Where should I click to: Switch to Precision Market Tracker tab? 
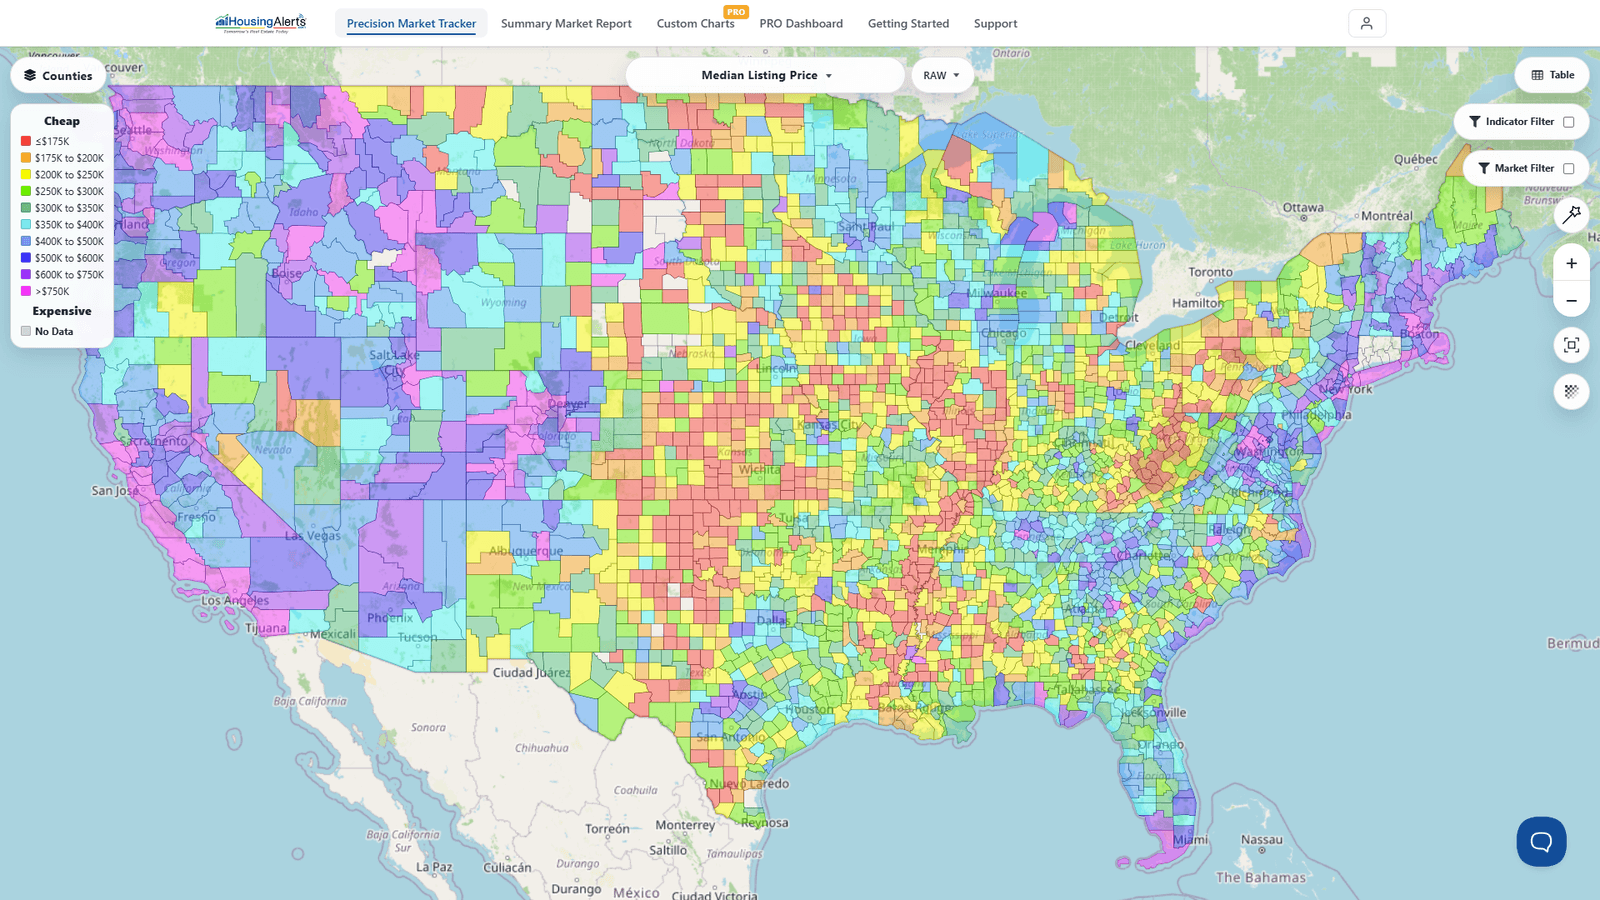click(411, 23)
